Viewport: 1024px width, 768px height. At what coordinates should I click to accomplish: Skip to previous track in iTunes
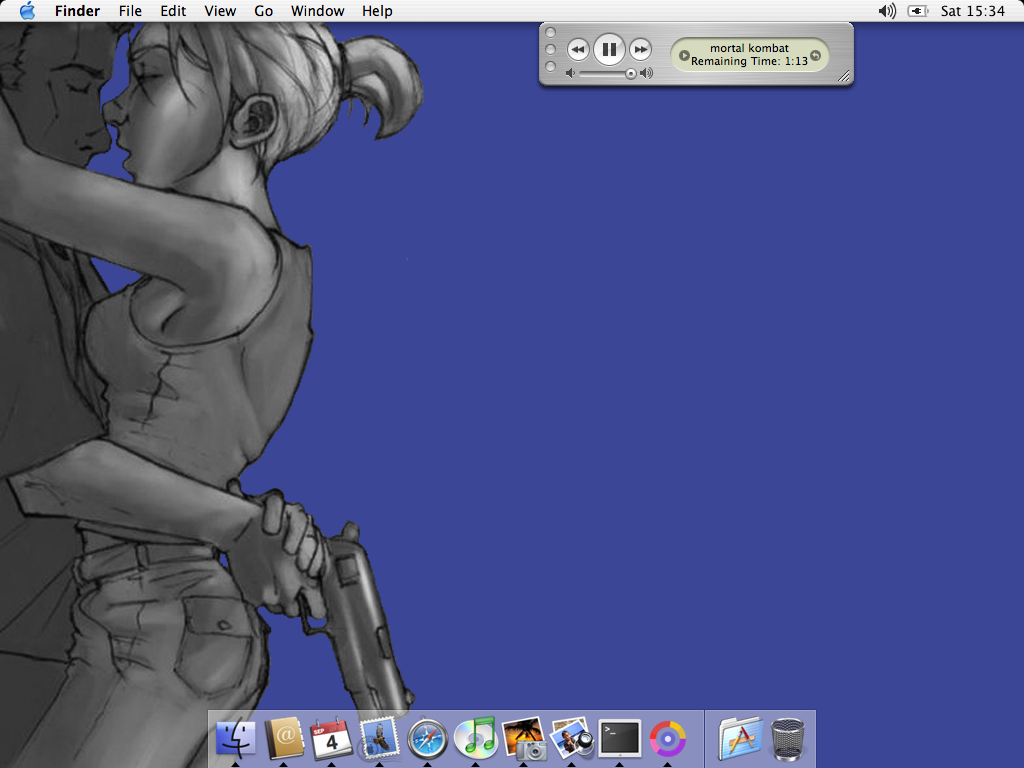[x=578, y=50]
